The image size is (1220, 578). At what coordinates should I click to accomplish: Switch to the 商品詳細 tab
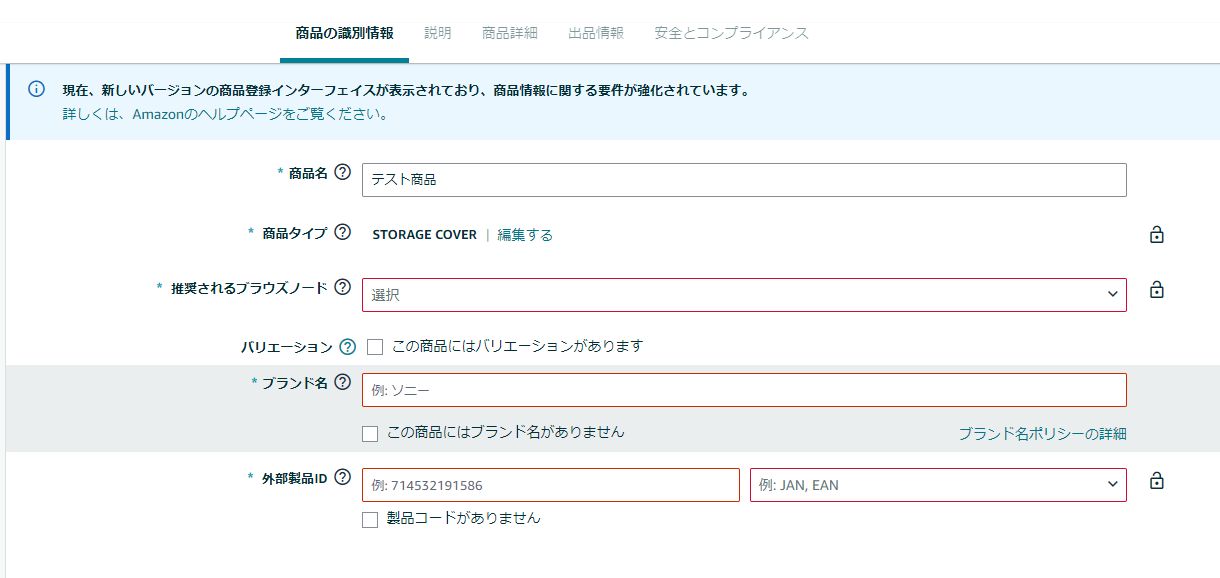point(509,32)
